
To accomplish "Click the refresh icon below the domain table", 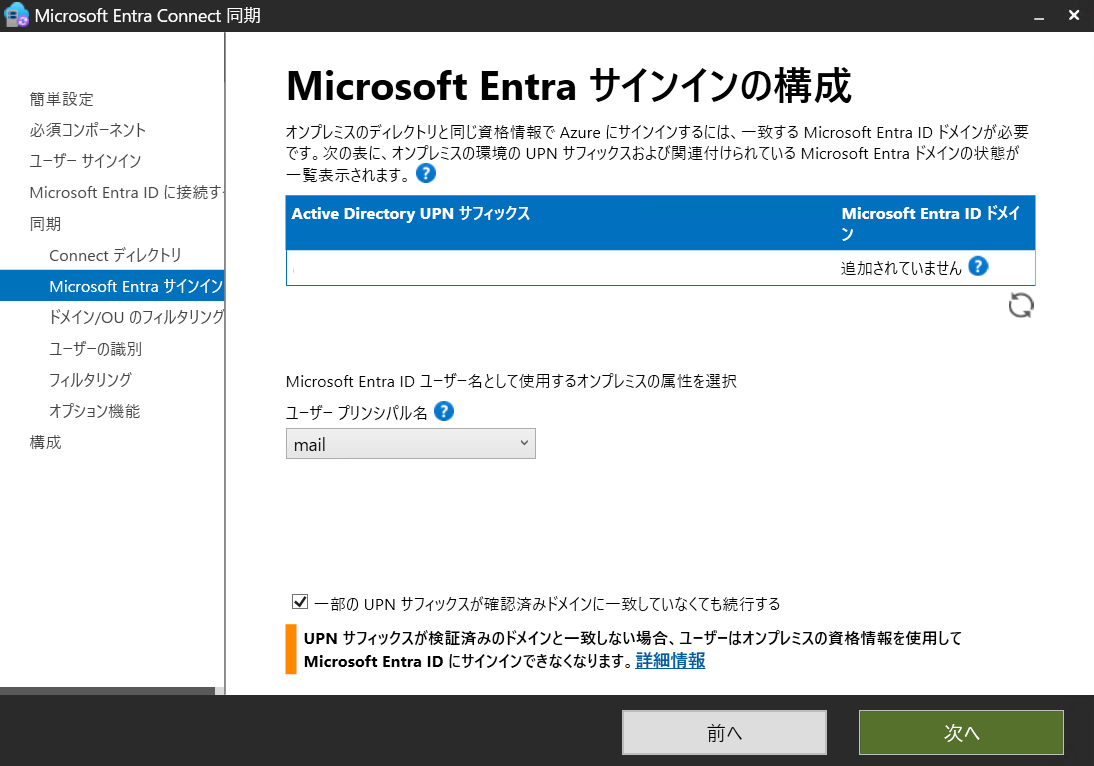I will coord(1020,305).
